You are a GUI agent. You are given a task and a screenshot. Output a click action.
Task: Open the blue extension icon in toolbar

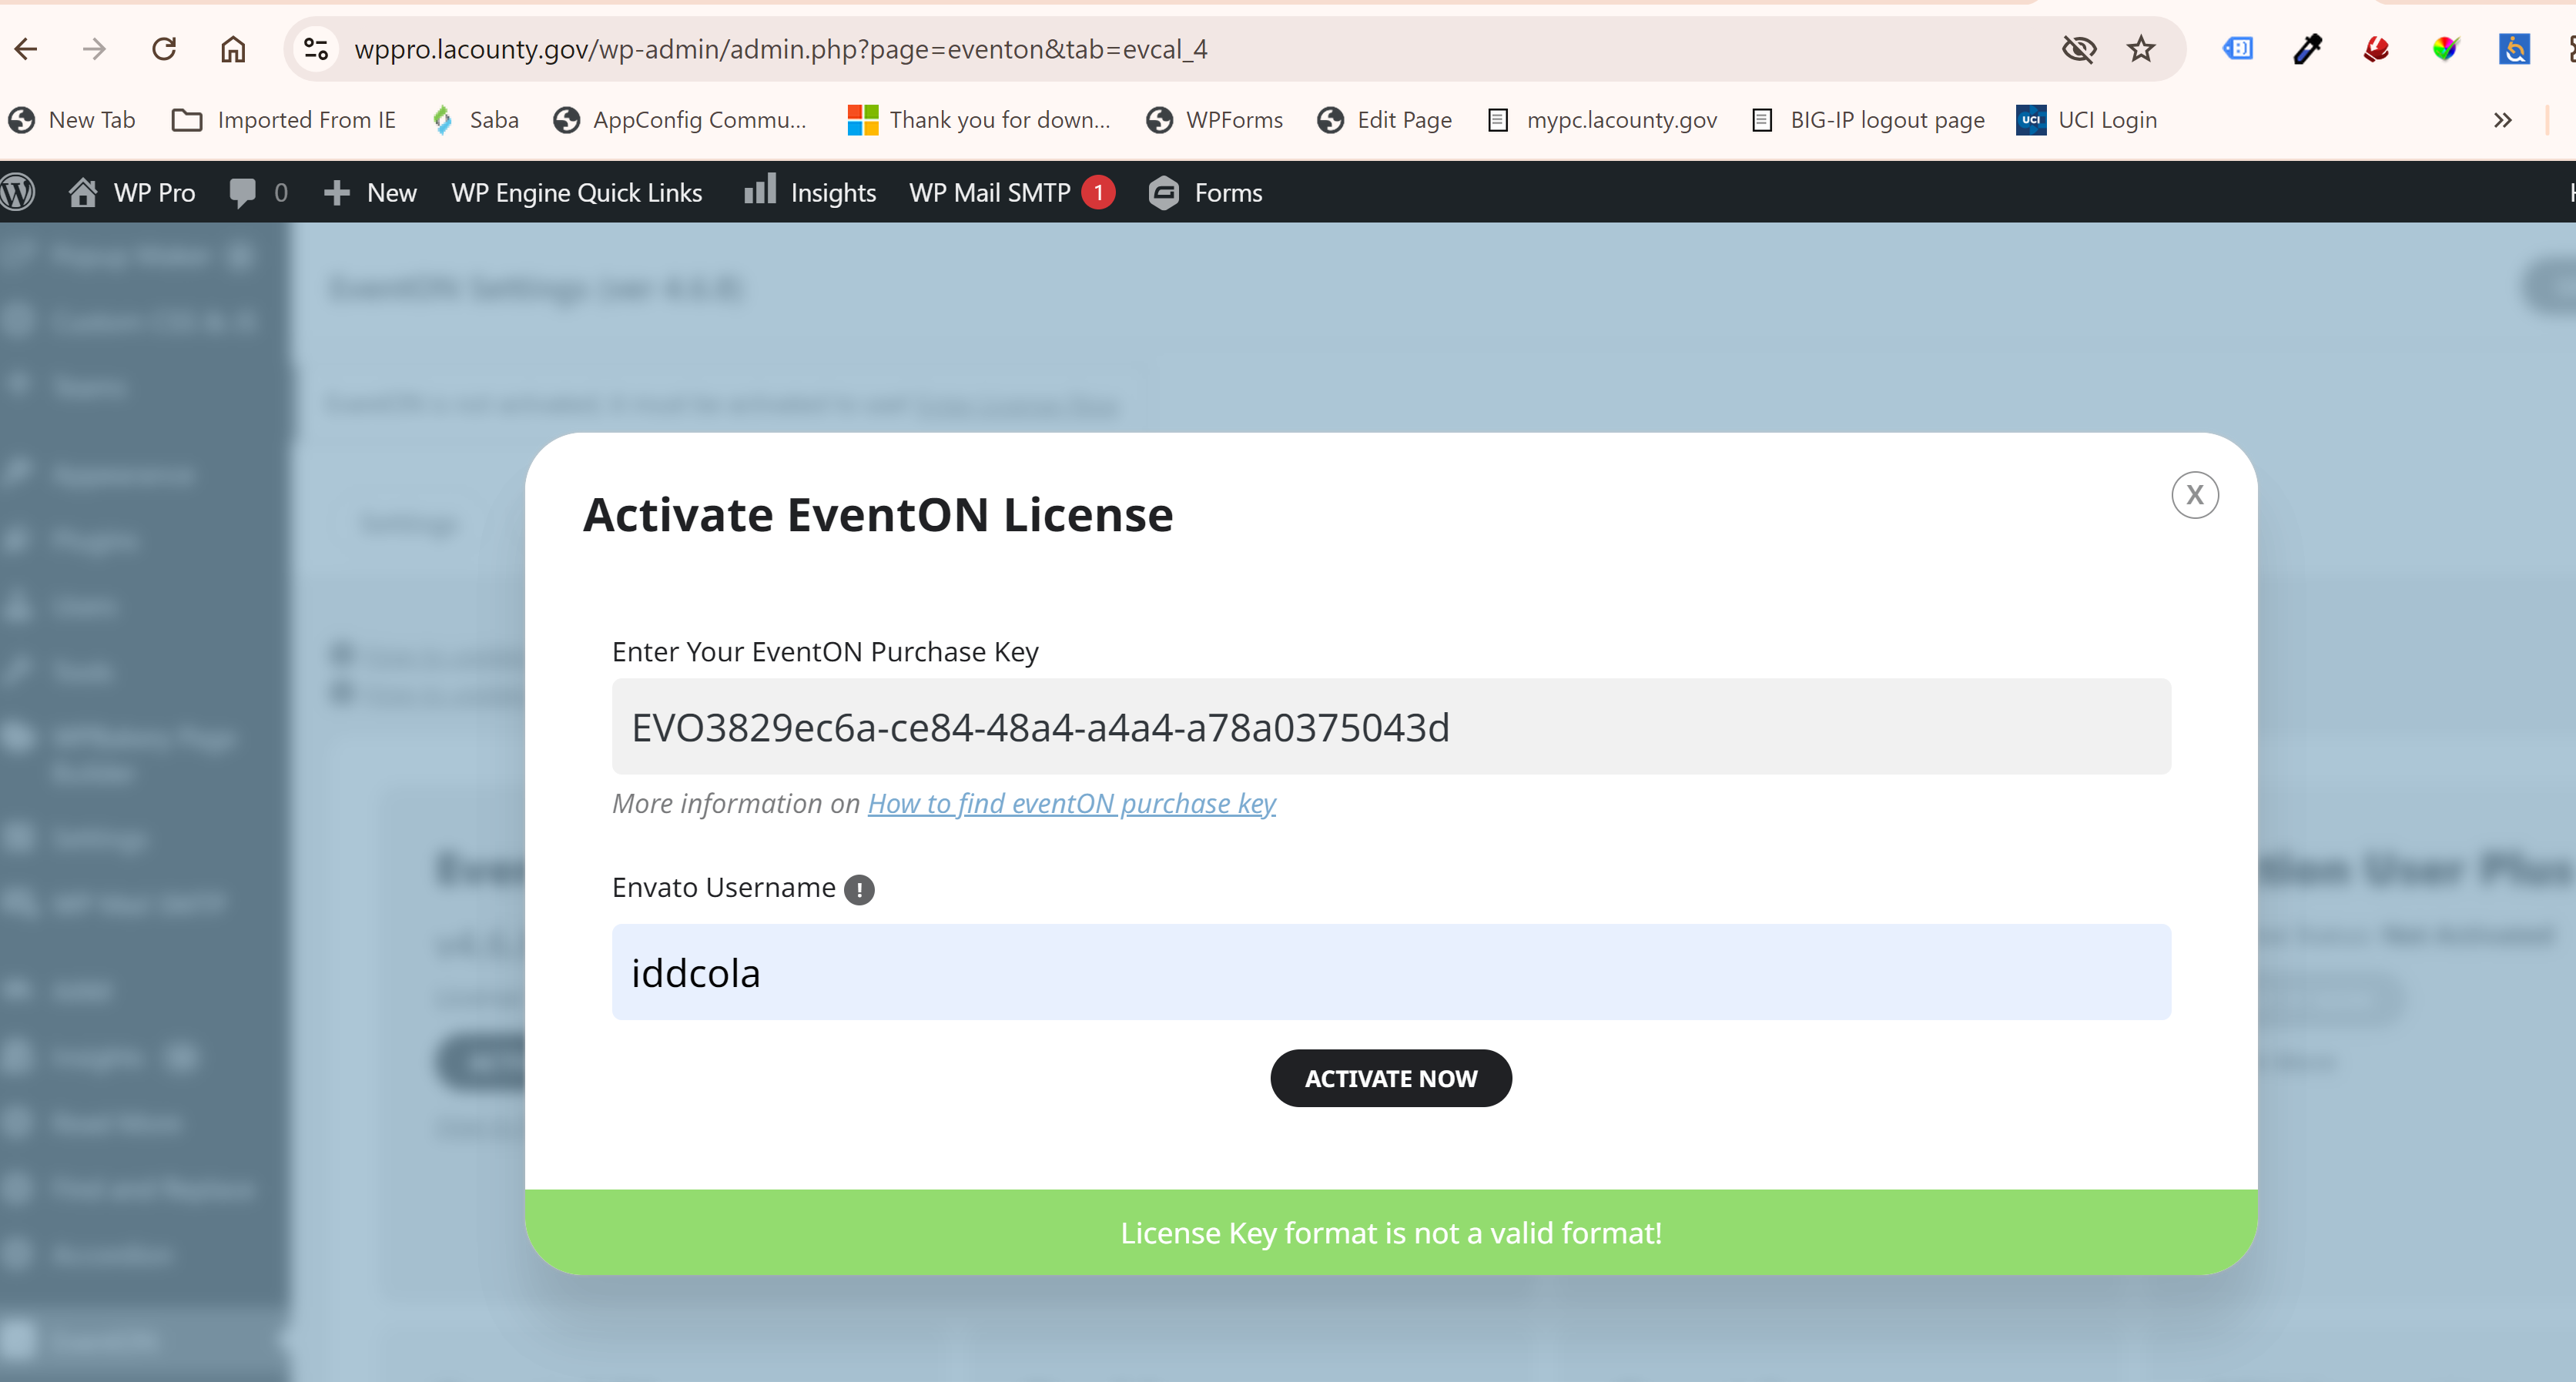click(x=2238, y=49)
